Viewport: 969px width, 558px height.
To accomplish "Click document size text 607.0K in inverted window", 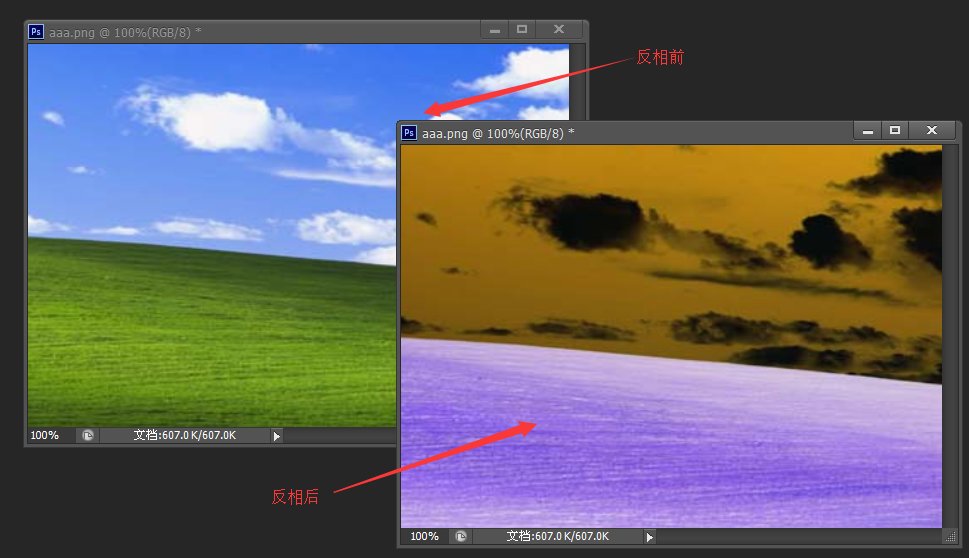I will click(558, 536).
